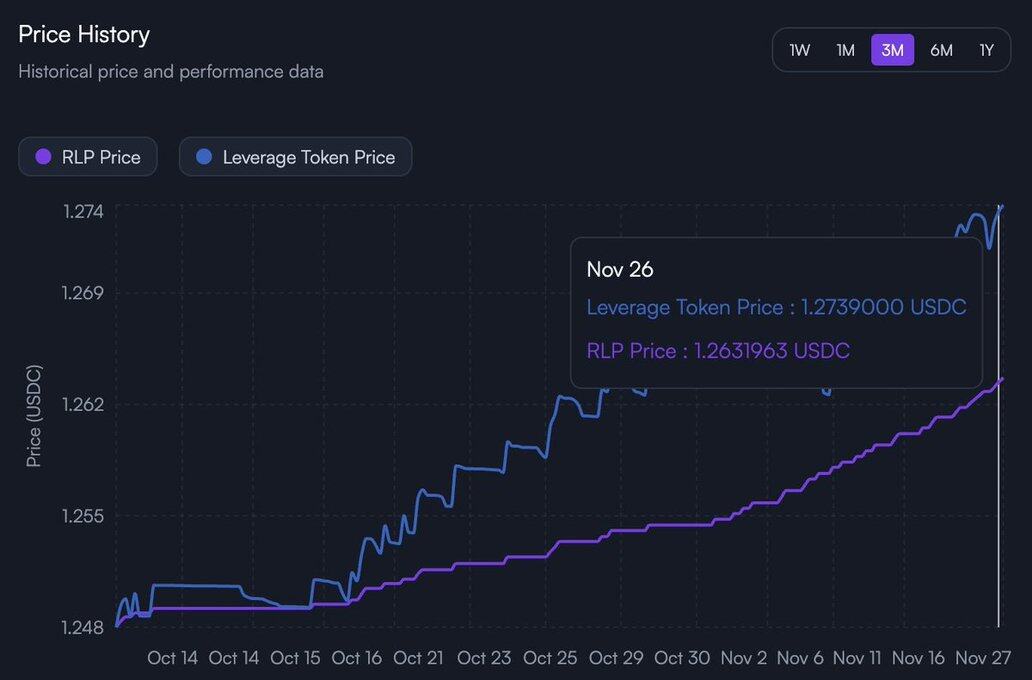This screenshot has width=1032, height=680.
Task: Click the purple RLP Price legend dot
Action: 43,157
